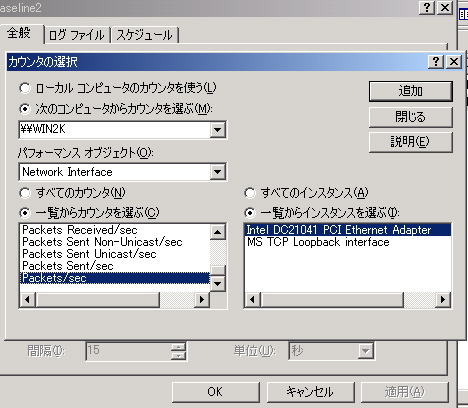This screenshot has width=468, height=408.
Task: Click the 説明 (Explain) button
Action: 411,142
